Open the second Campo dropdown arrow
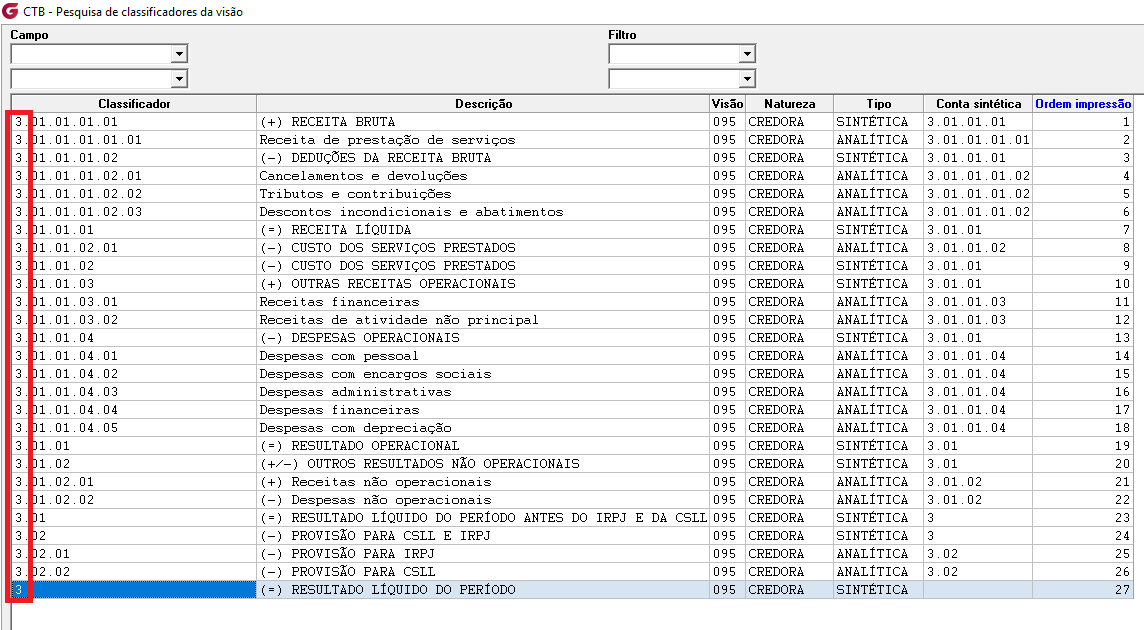The image size is (1144, 630). 179,78
